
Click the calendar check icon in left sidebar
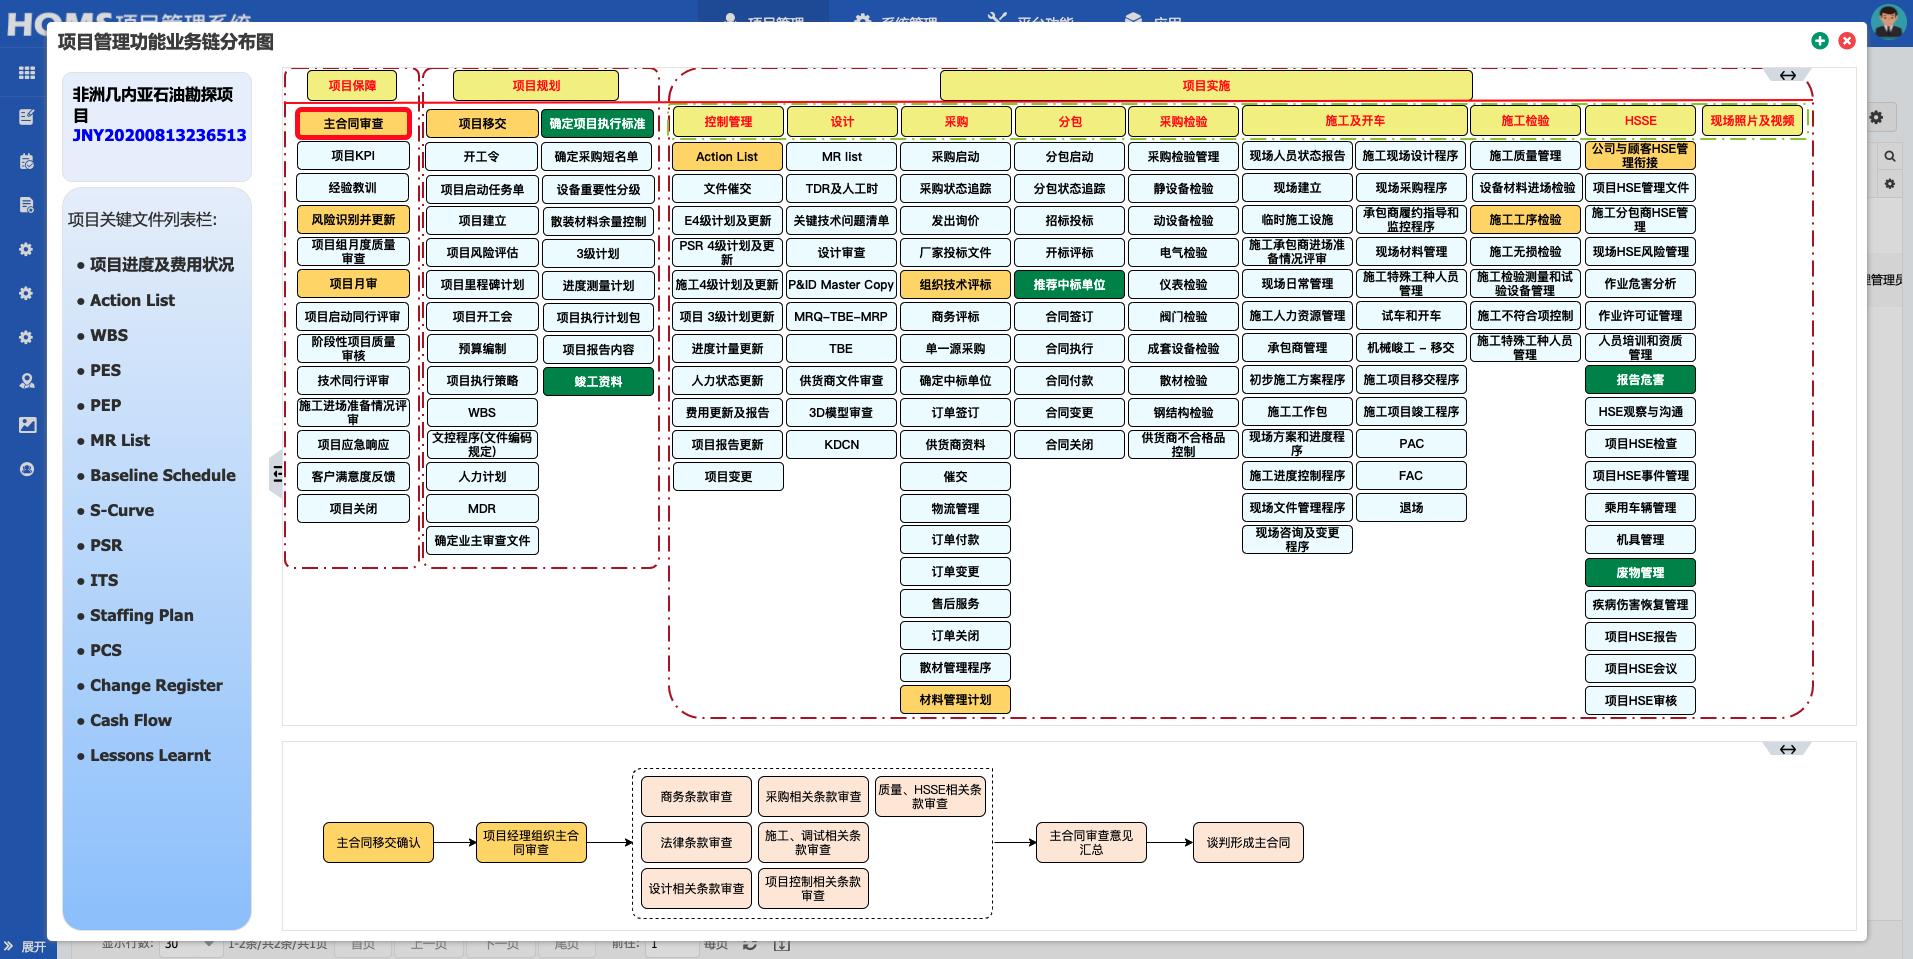tap(27, 161)
